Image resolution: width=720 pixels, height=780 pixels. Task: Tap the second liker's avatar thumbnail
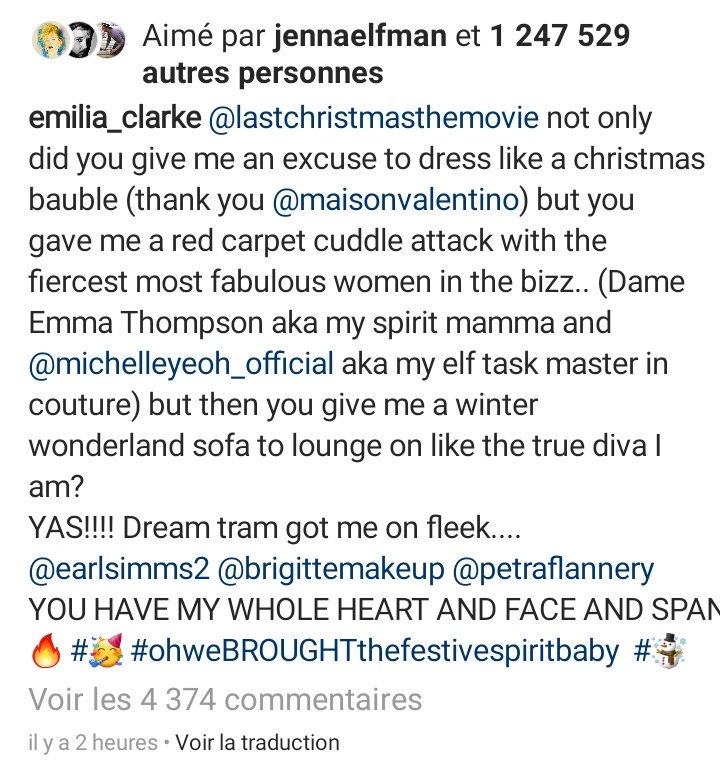click(82, 40)
